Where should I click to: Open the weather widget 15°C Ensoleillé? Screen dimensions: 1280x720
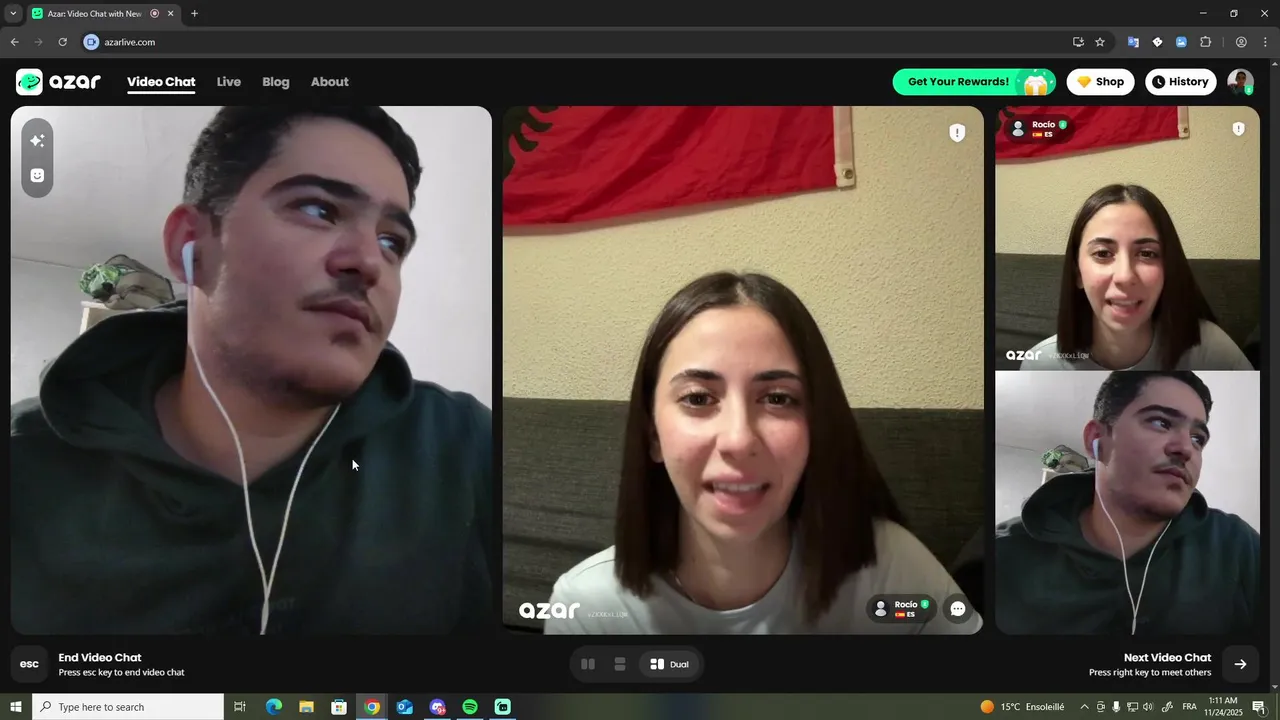1022,707
